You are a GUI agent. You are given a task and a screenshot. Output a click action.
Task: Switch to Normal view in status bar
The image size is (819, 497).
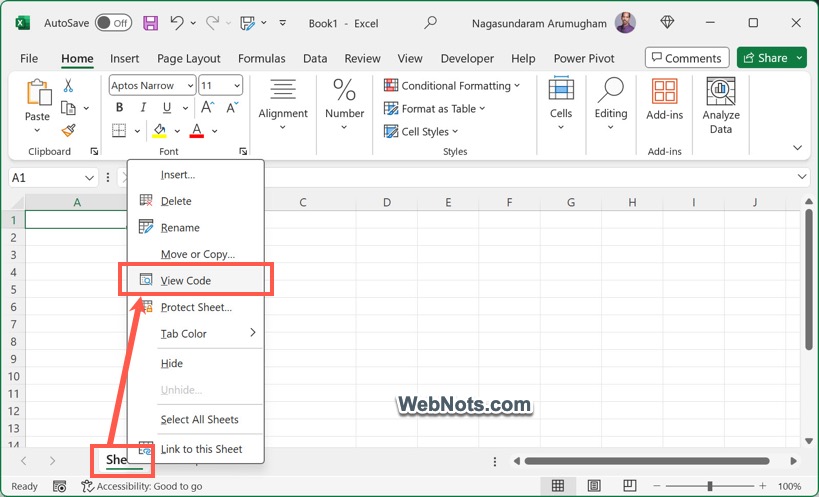pyautogui.click(x=558, y=486)
